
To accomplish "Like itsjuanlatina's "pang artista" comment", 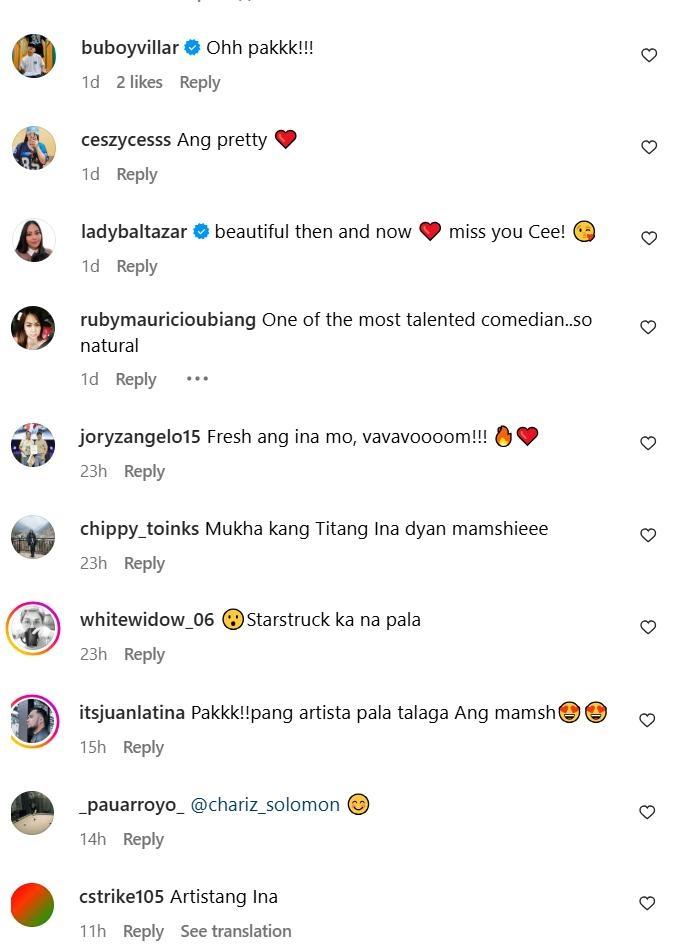I will click(647, 720).
